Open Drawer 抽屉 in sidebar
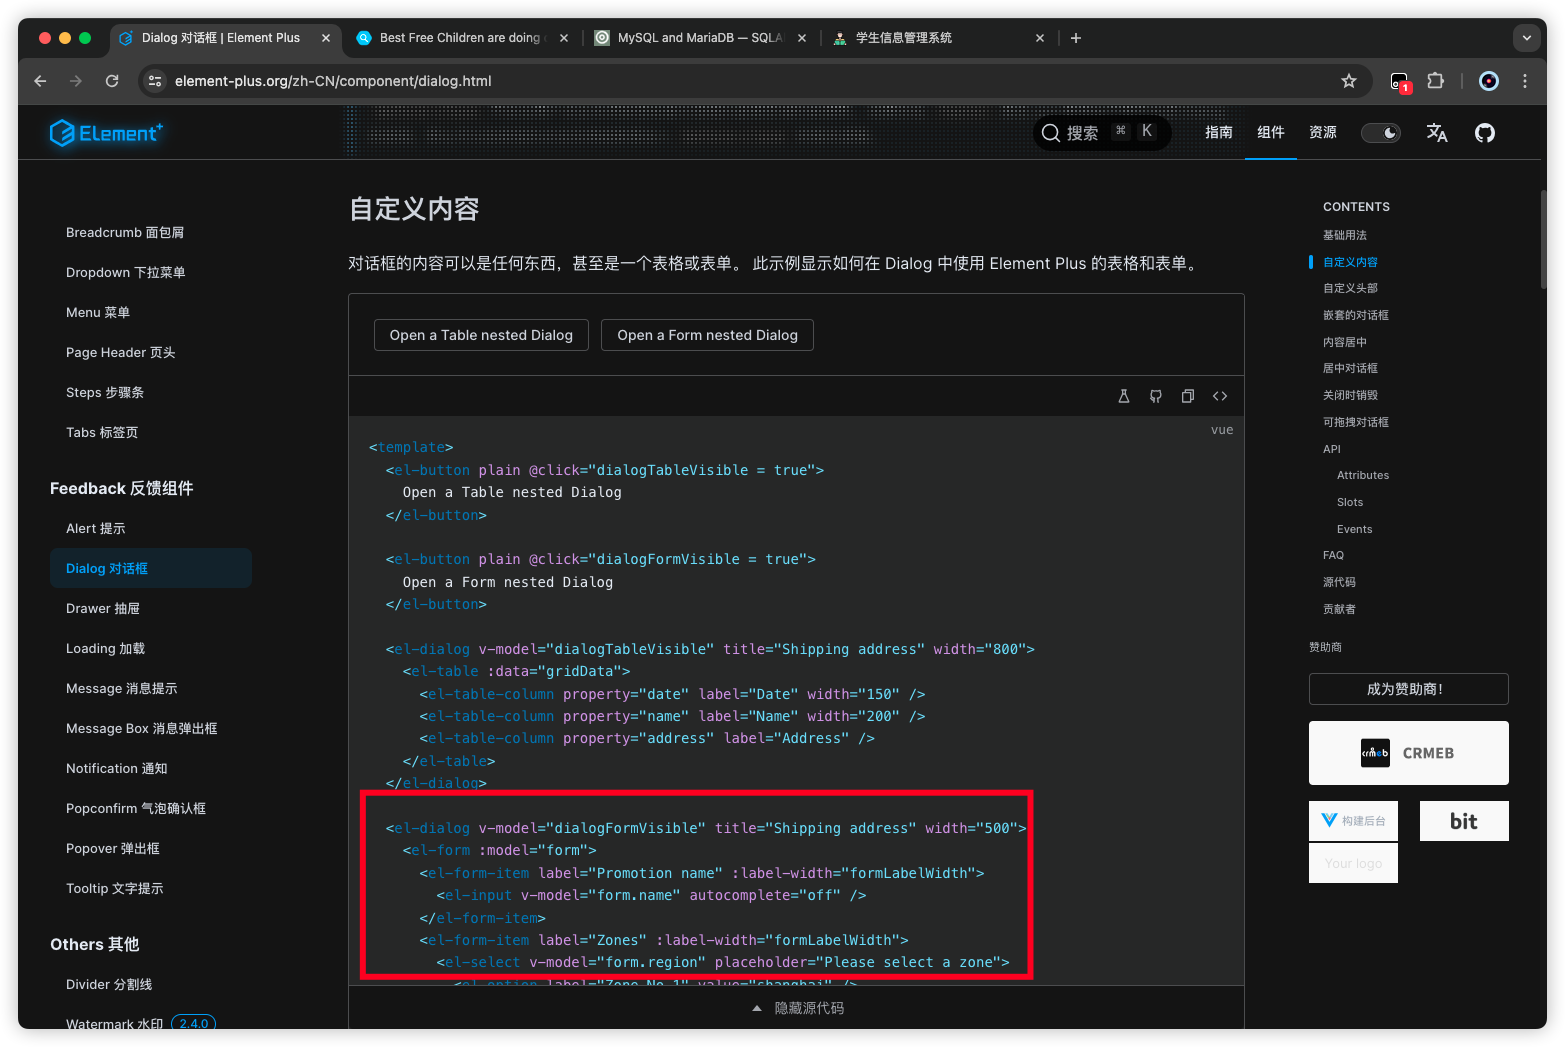Screen dimensions: 1565x1047 tap(103, 608)
